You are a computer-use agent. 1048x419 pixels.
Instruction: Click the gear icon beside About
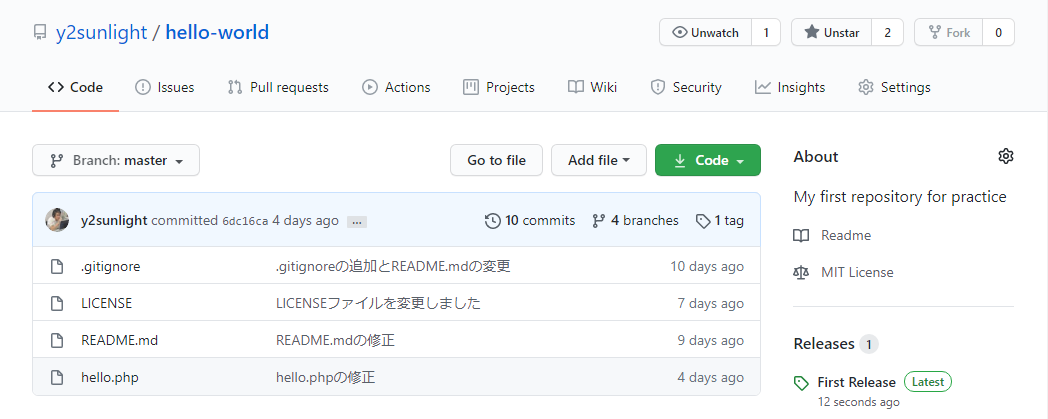click(1006, 156)
